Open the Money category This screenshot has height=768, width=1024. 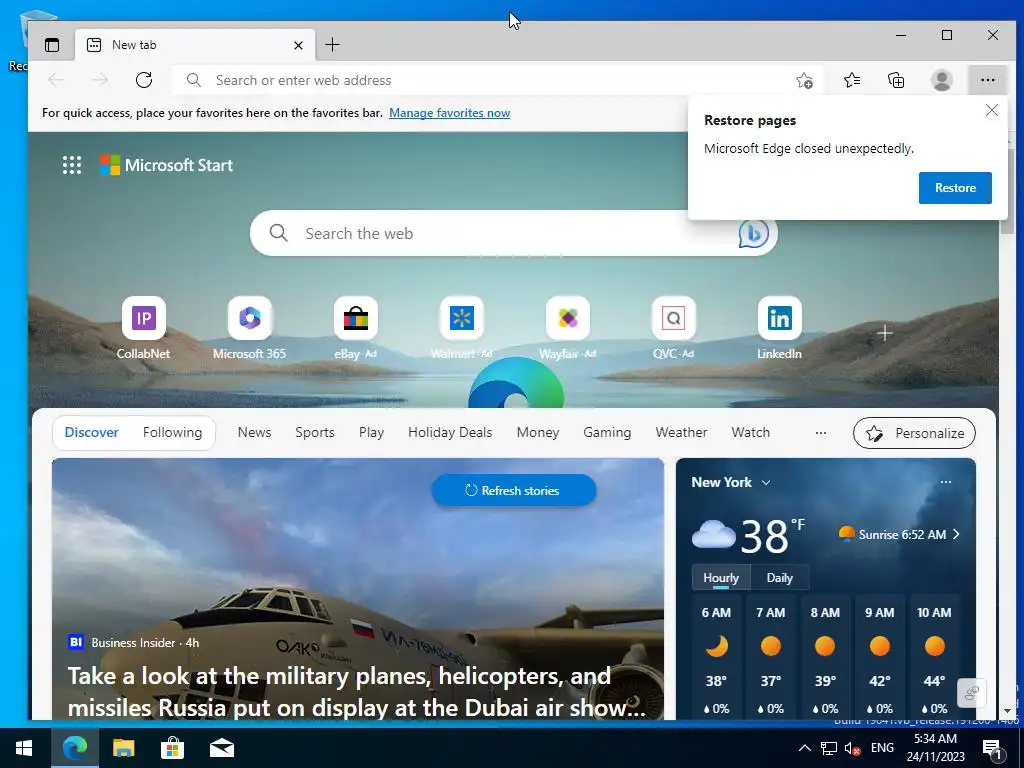tap(537, 432)
